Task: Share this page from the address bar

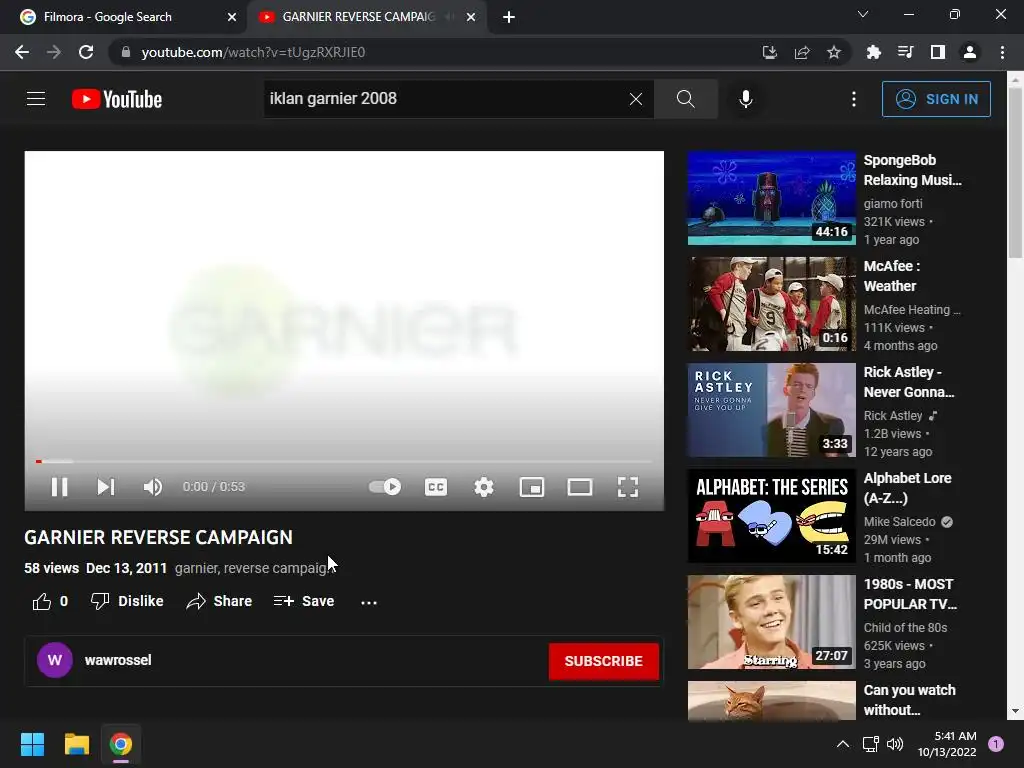Action: click(802, 52)
